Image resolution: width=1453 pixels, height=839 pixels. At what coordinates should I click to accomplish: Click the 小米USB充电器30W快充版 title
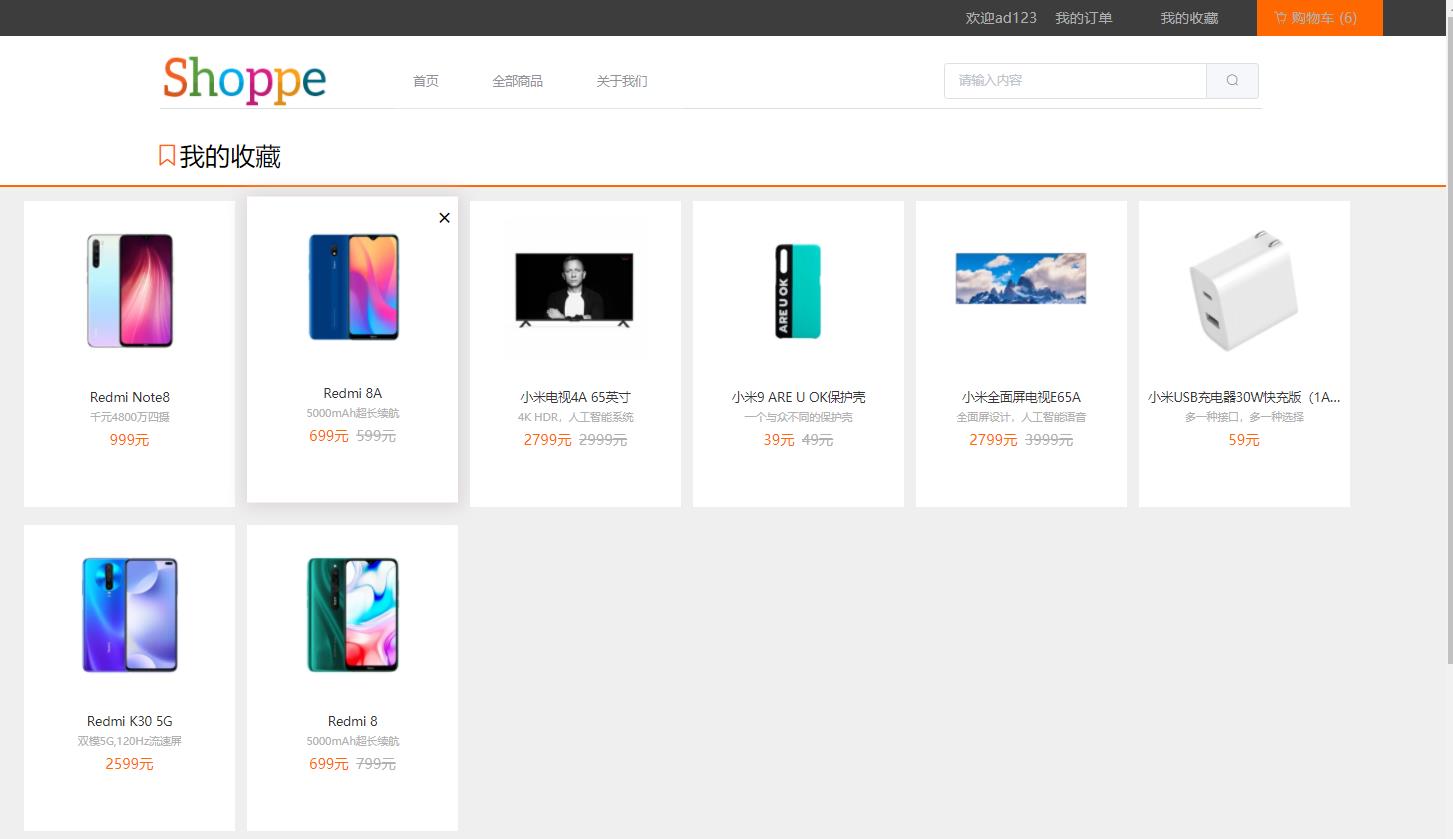[1244, 397]
